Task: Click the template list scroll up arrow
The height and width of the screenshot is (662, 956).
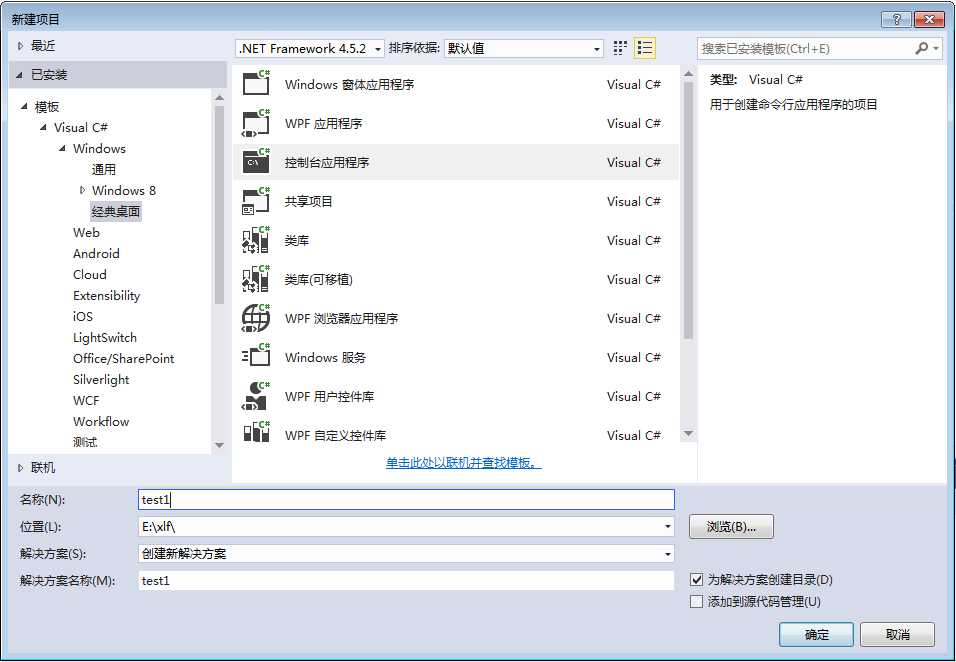Action: (688, 74)
